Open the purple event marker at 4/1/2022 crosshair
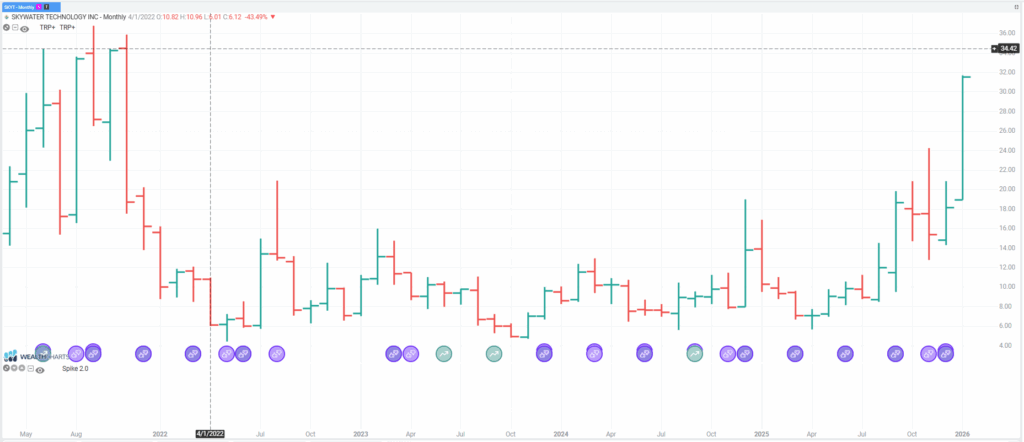The height and width of the screenshot is (442, 1024). tap(226, 354)
